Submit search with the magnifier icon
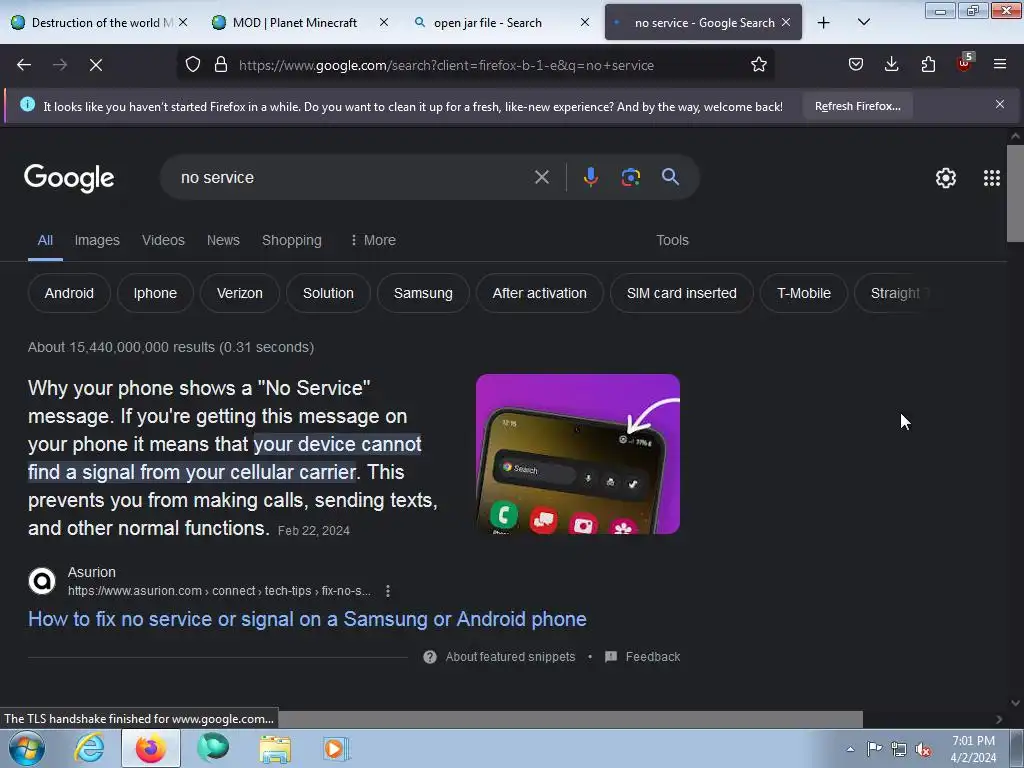The width and height of the screenshot is (1024, 768). click(670, 177)
